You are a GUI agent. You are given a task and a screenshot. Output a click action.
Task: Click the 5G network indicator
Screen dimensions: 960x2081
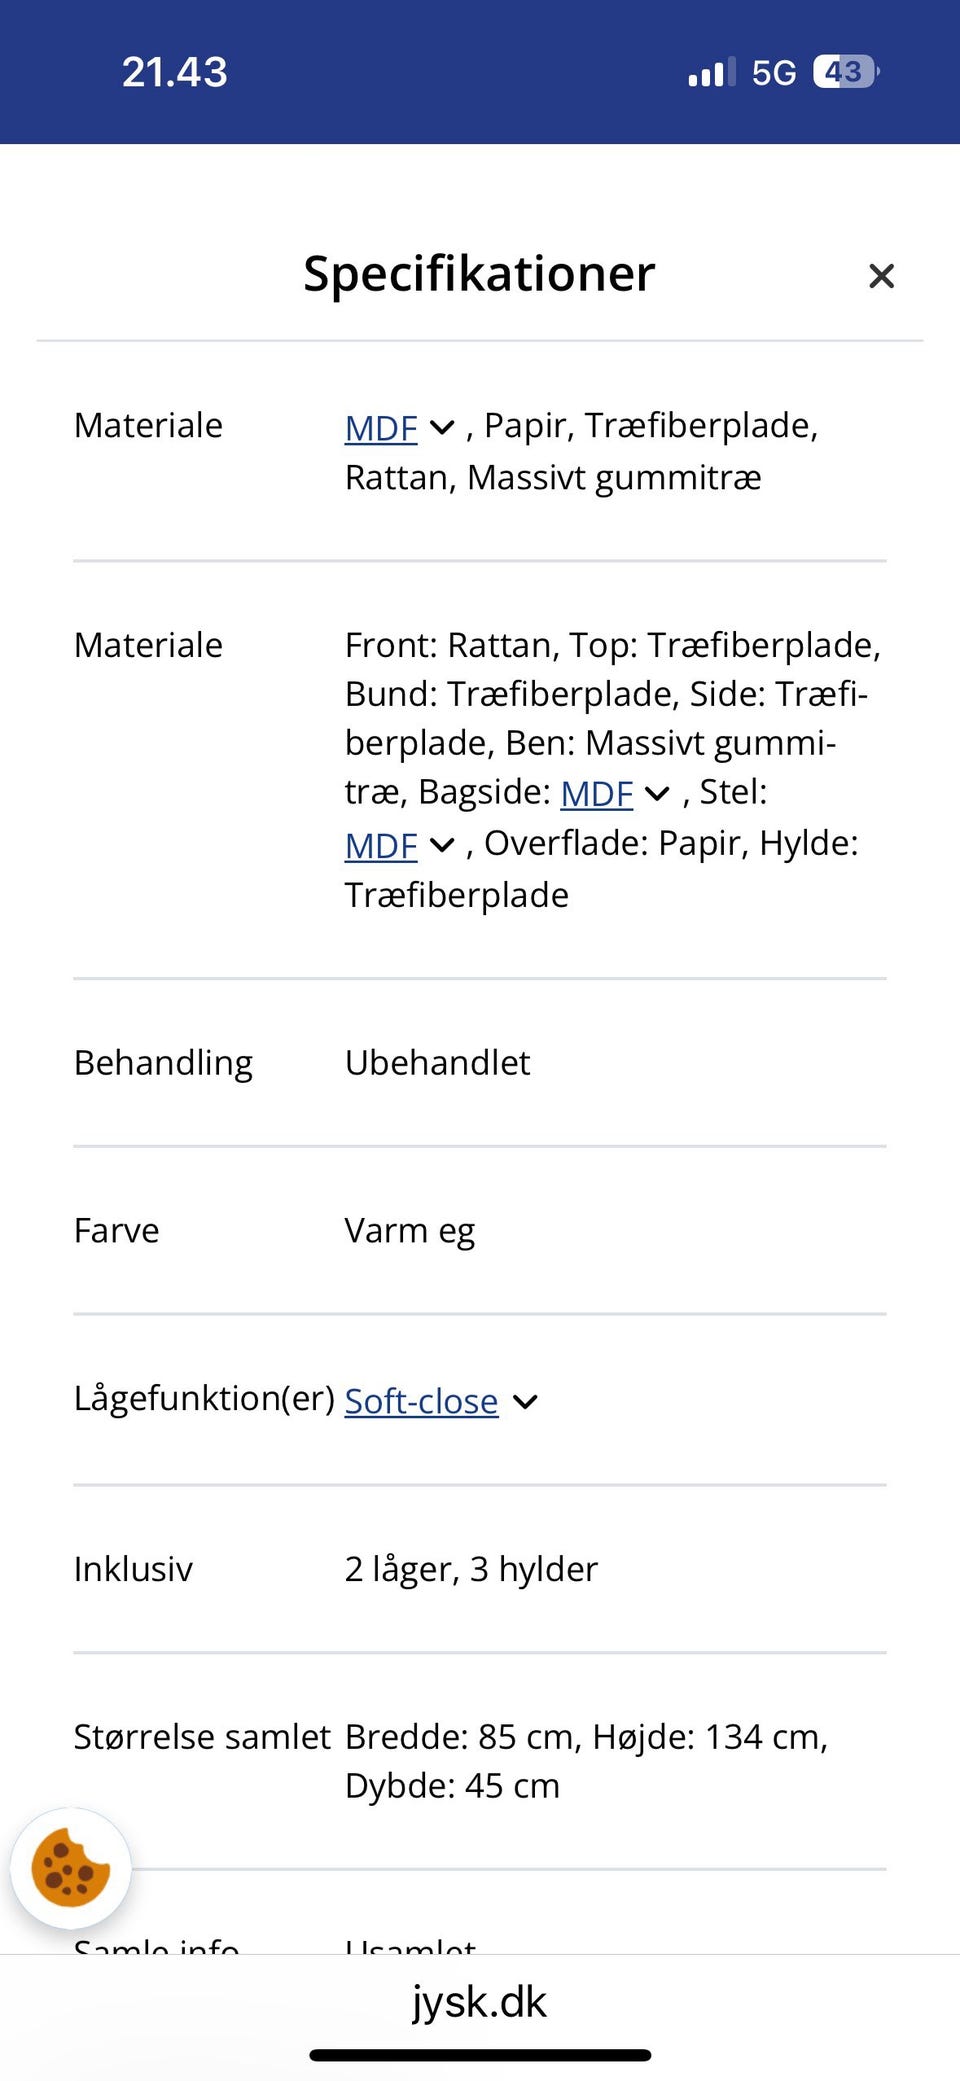[775, 70]
